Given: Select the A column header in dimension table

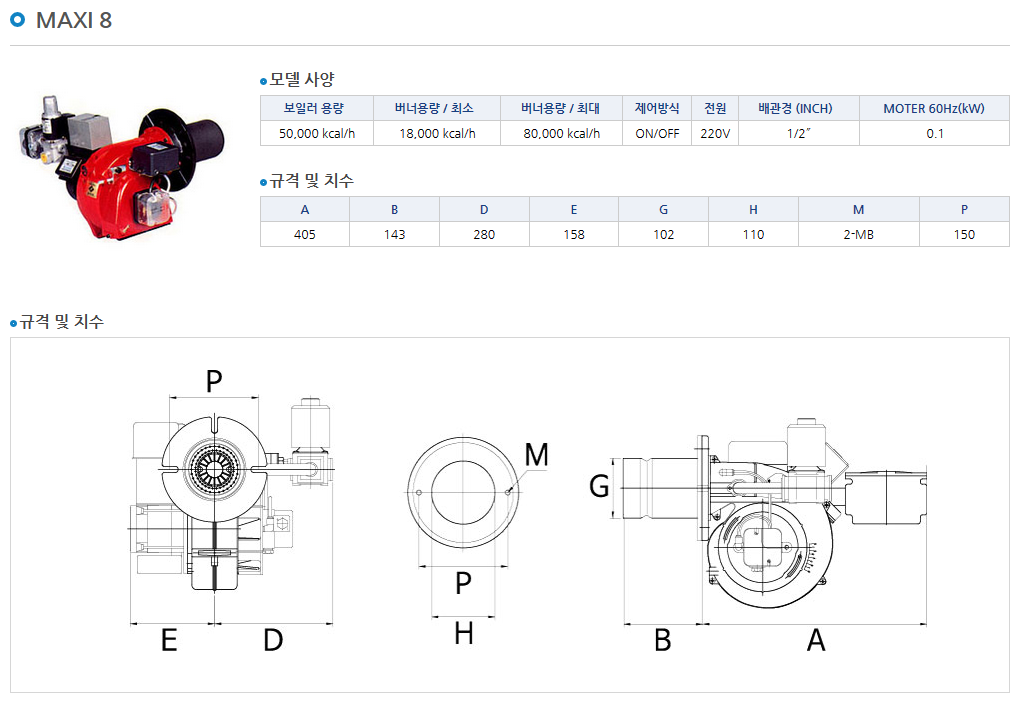Looking at the screenshot, I should click(305, 210).
